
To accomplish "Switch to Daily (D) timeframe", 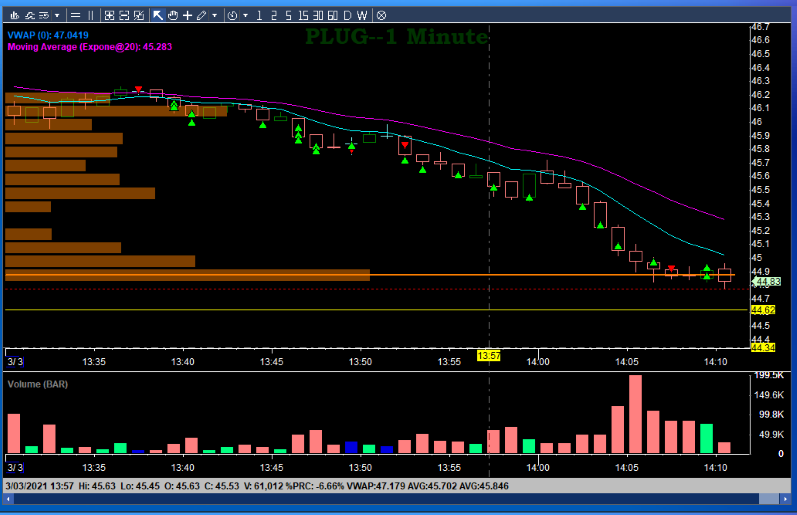I will click(x=347, y=15).
